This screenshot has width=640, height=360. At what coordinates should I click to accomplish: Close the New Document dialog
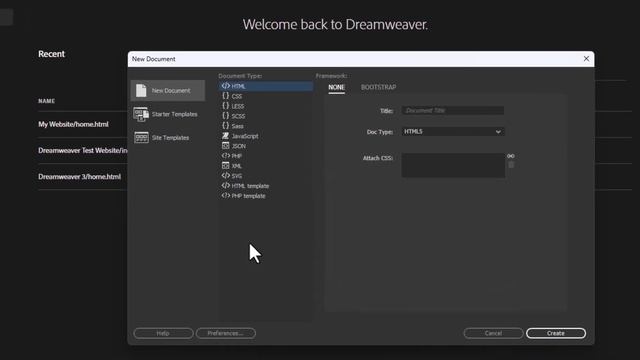click(586, 59)
